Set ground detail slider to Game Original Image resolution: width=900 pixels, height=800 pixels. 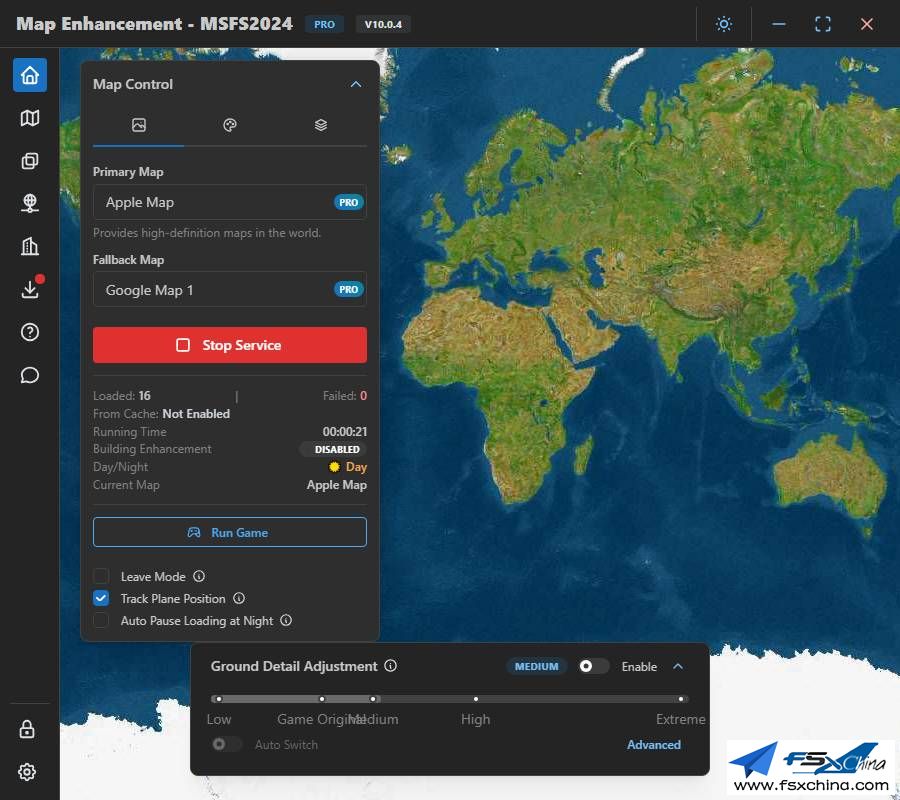point(322,699)
